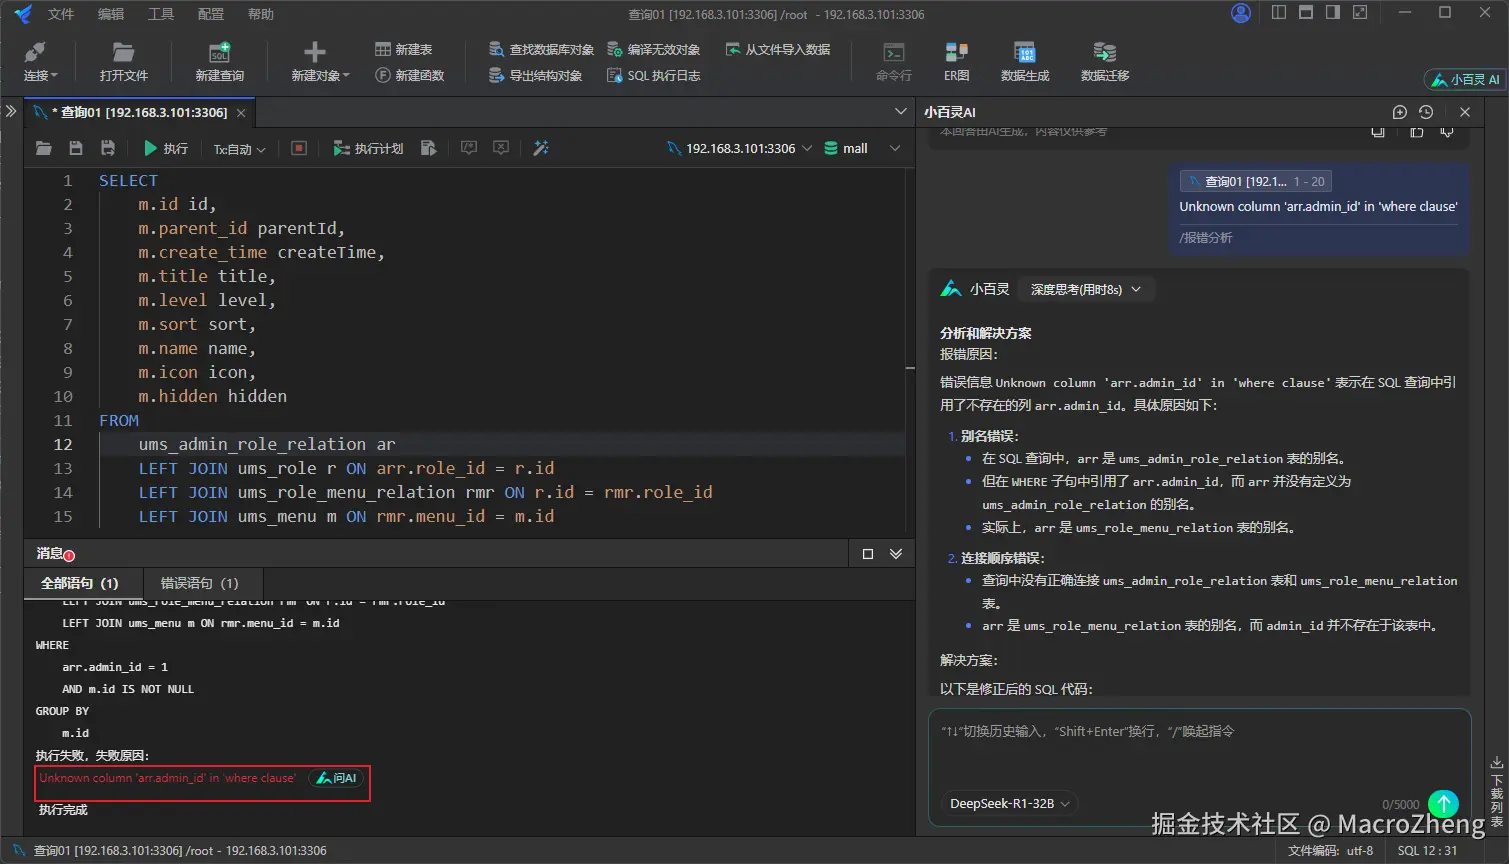Expand the left sidebar with double arrow
1509x864 pixels.
click(11, 111)
